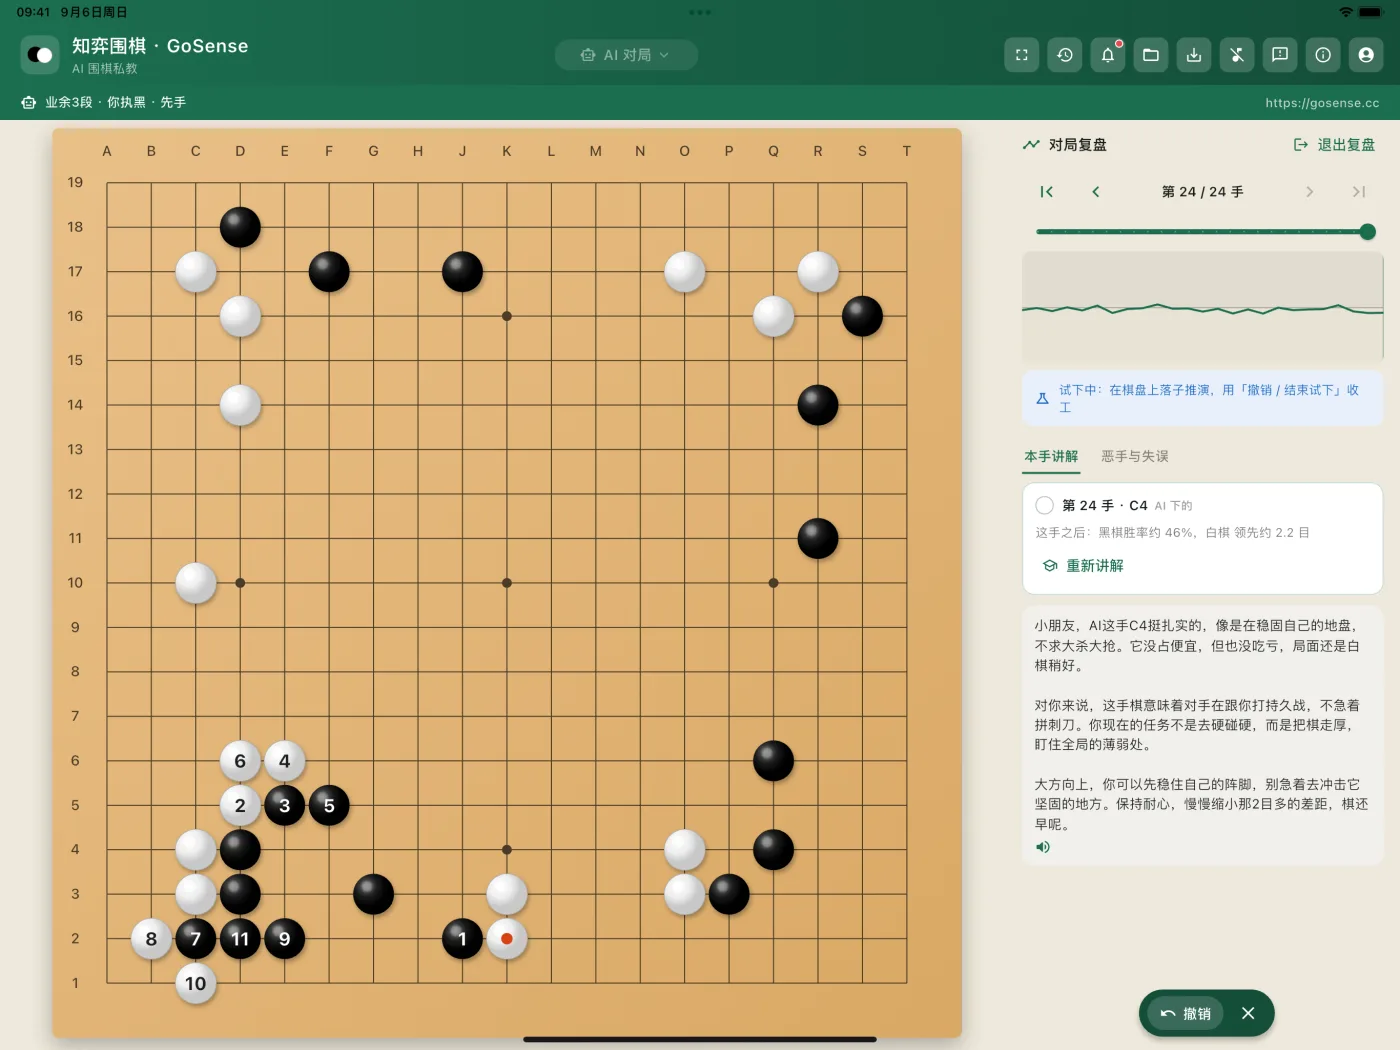Open the folder of saved games
Screen dimensions: 1400x1050
(1151, 55)
